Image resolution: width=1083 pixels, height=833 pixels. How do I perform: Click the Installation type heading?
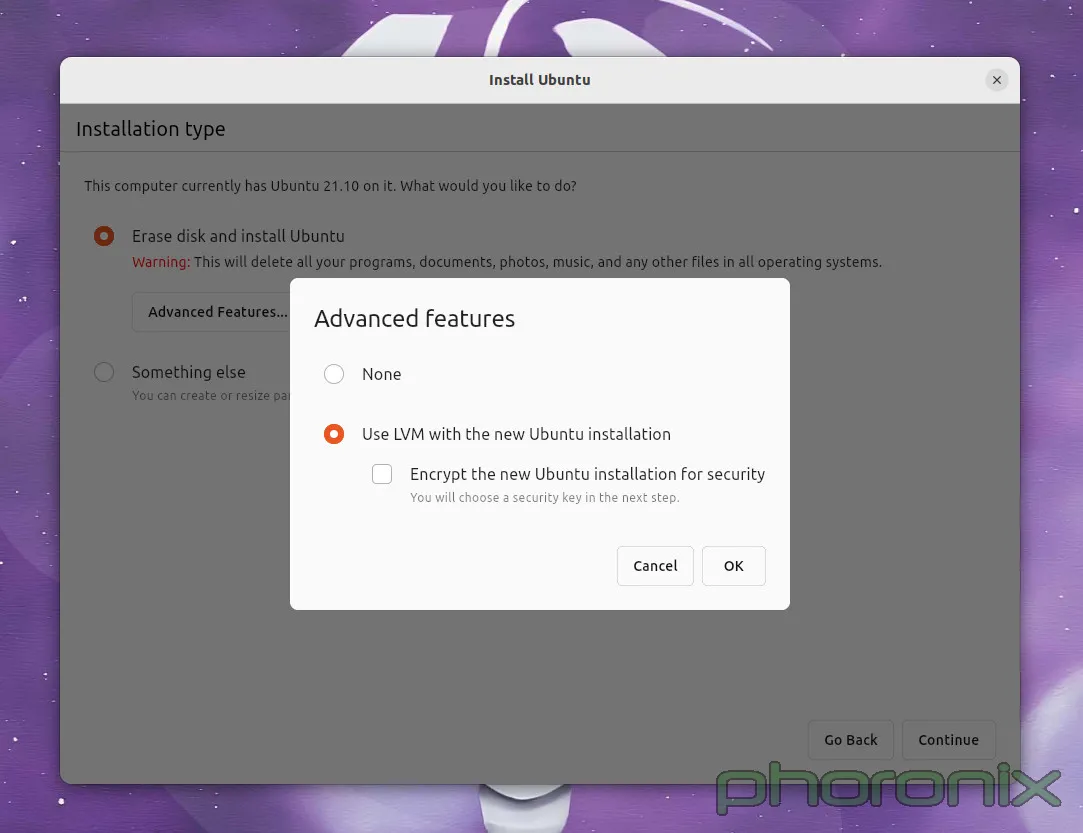coord(151,129)
